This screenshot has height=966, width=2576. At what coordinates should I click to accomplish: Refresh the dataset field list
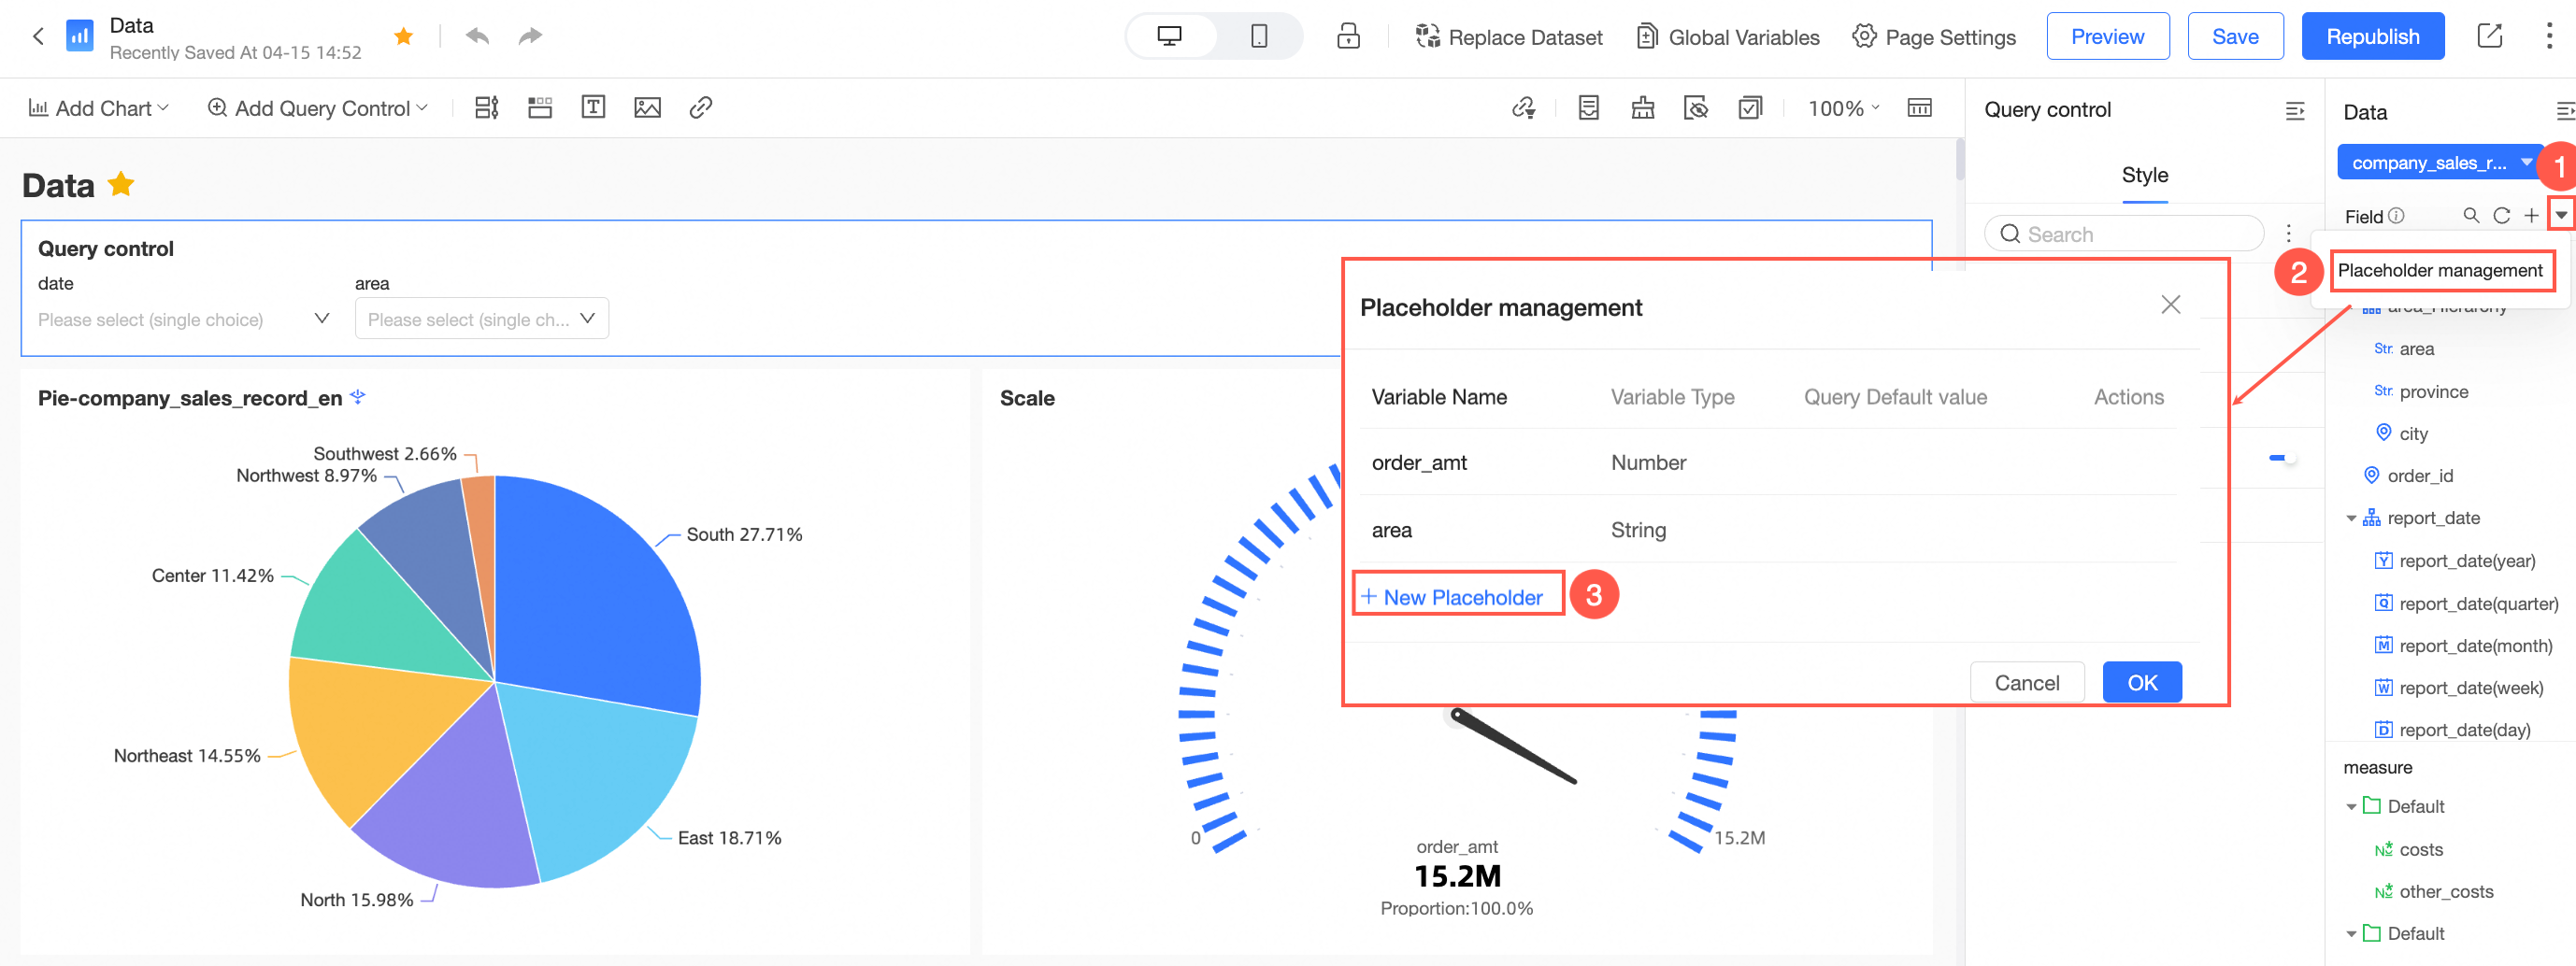(x=2501, y=216)
